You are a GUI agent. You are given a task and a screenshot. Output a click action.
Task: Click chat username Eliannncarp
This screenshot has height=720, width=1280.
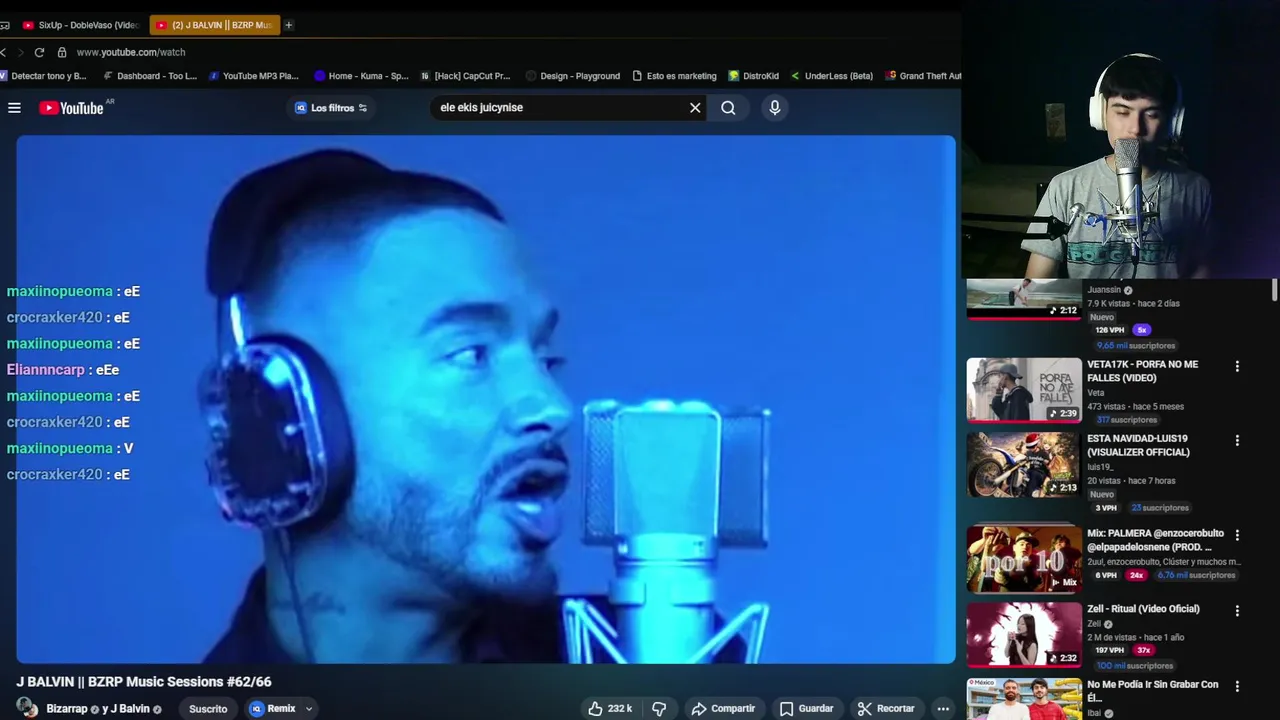point(46,370)
